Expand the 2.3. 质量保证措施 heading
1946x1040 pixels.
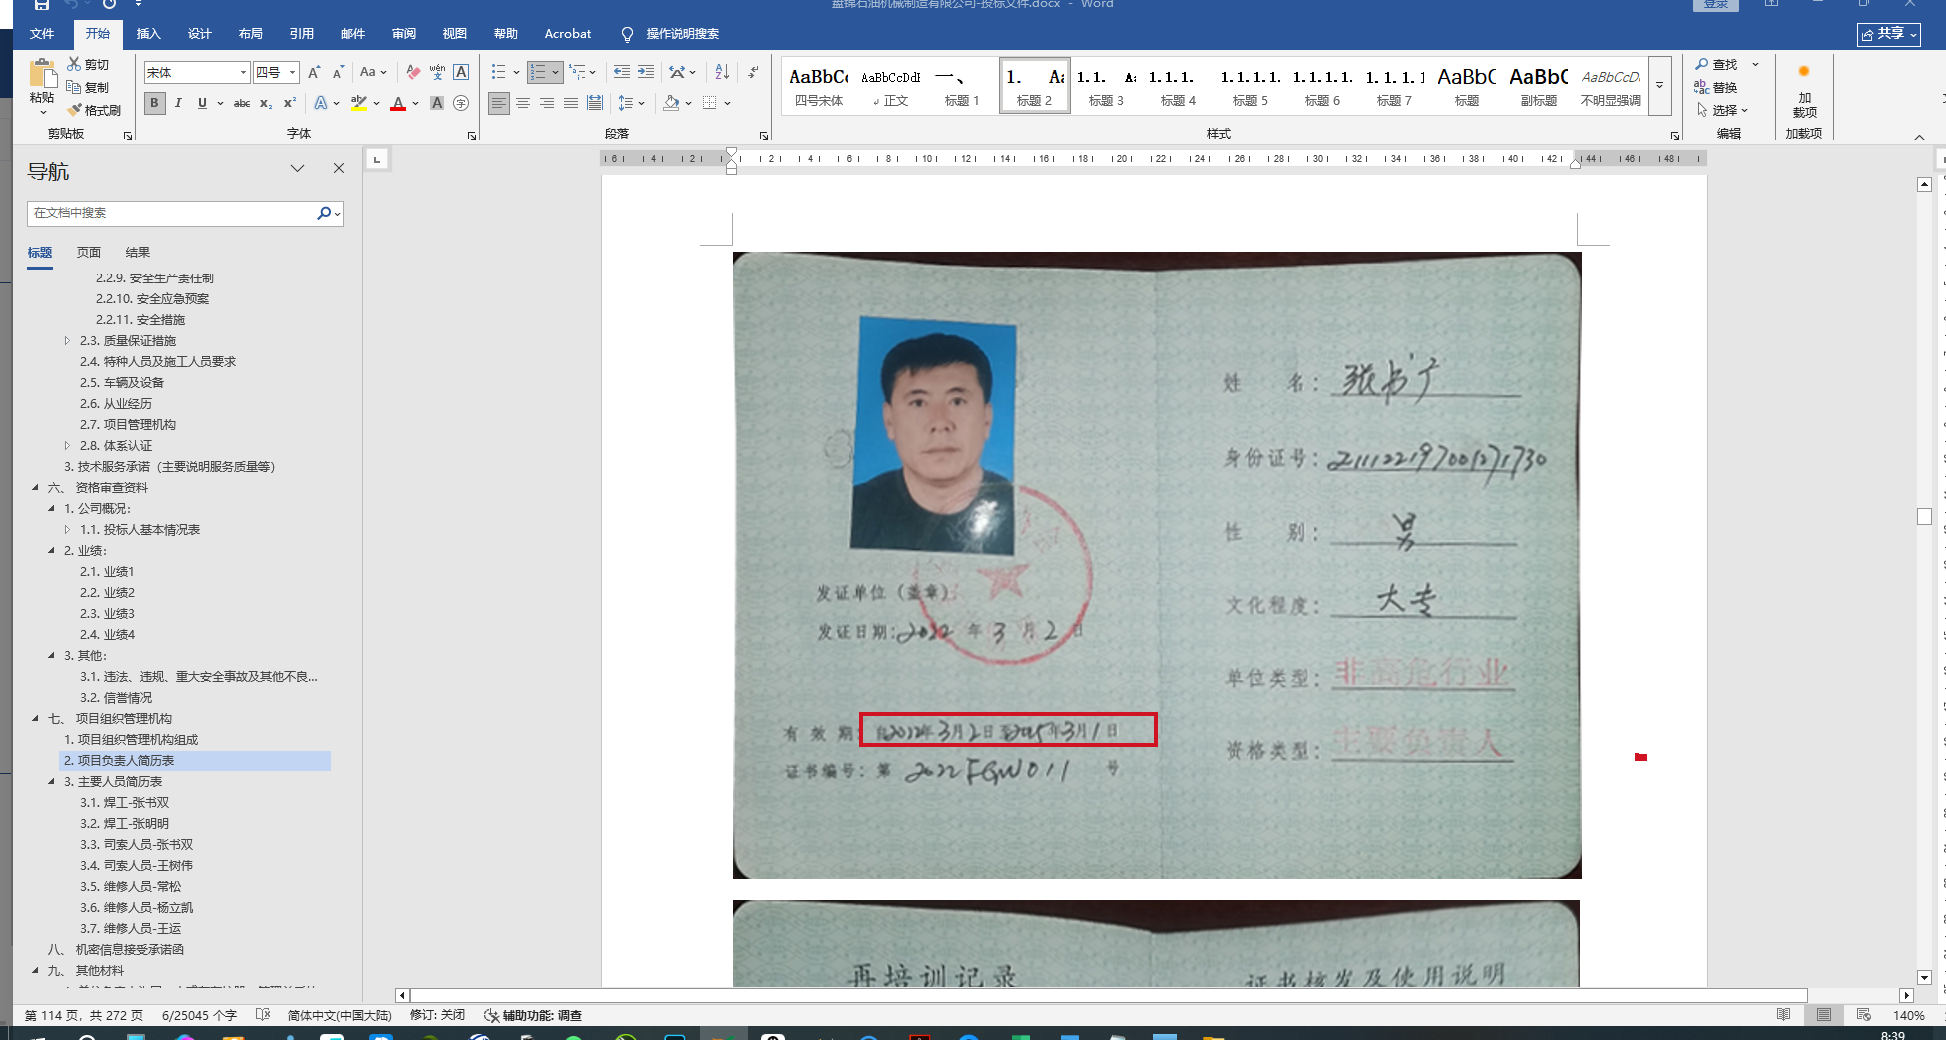coord(67,341)
